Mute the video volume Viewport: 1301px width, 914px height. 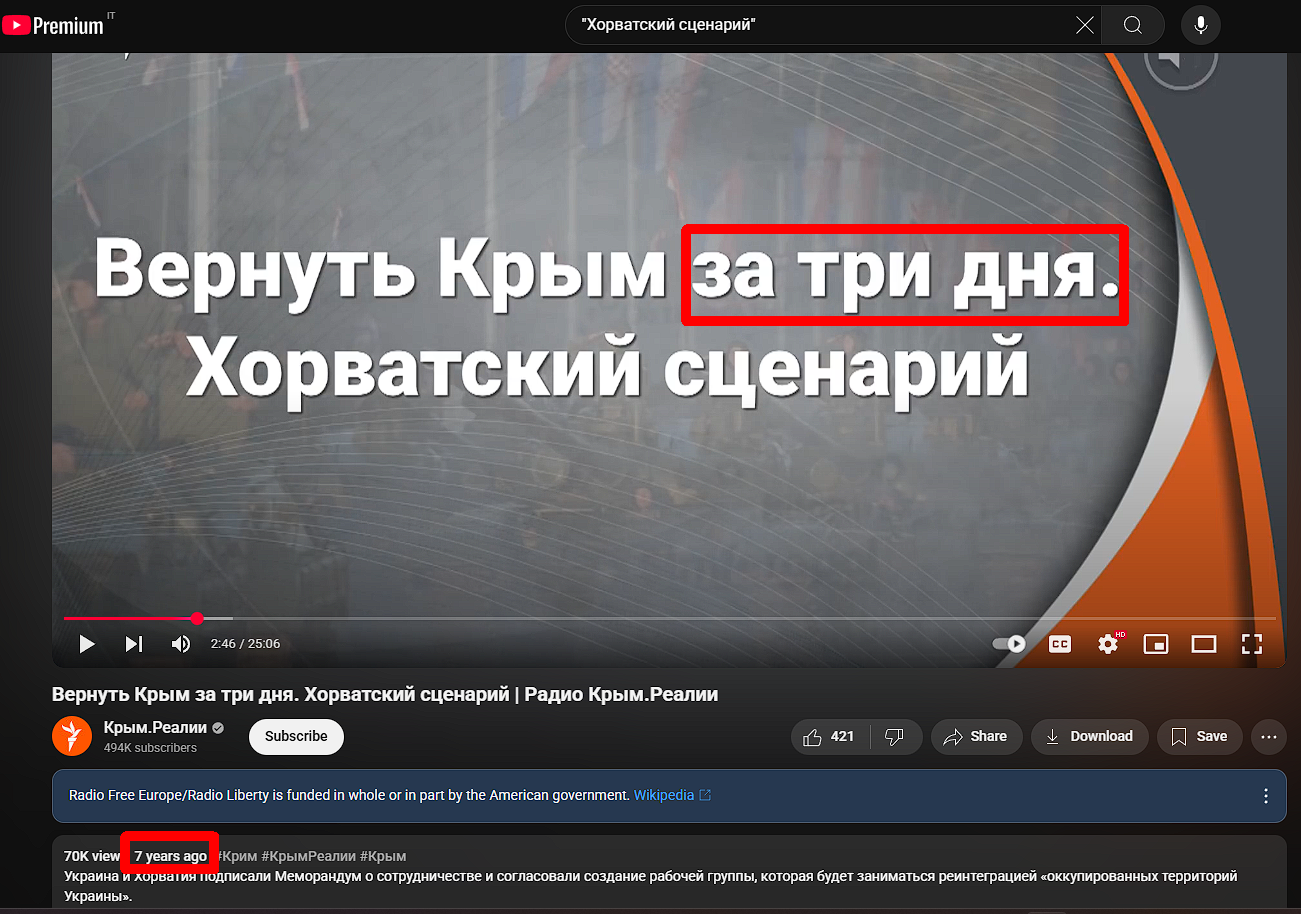tap(181, 644)
